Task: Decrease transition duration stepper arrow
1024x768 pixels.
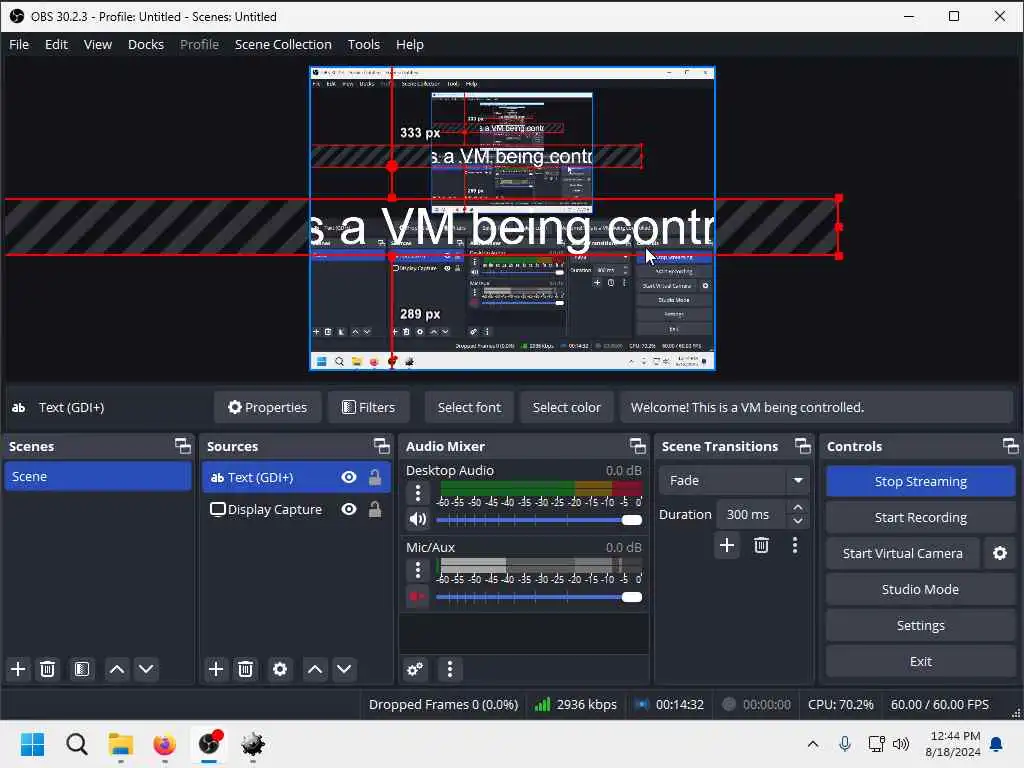Action: pyautogui.click(x=797, y=521)
